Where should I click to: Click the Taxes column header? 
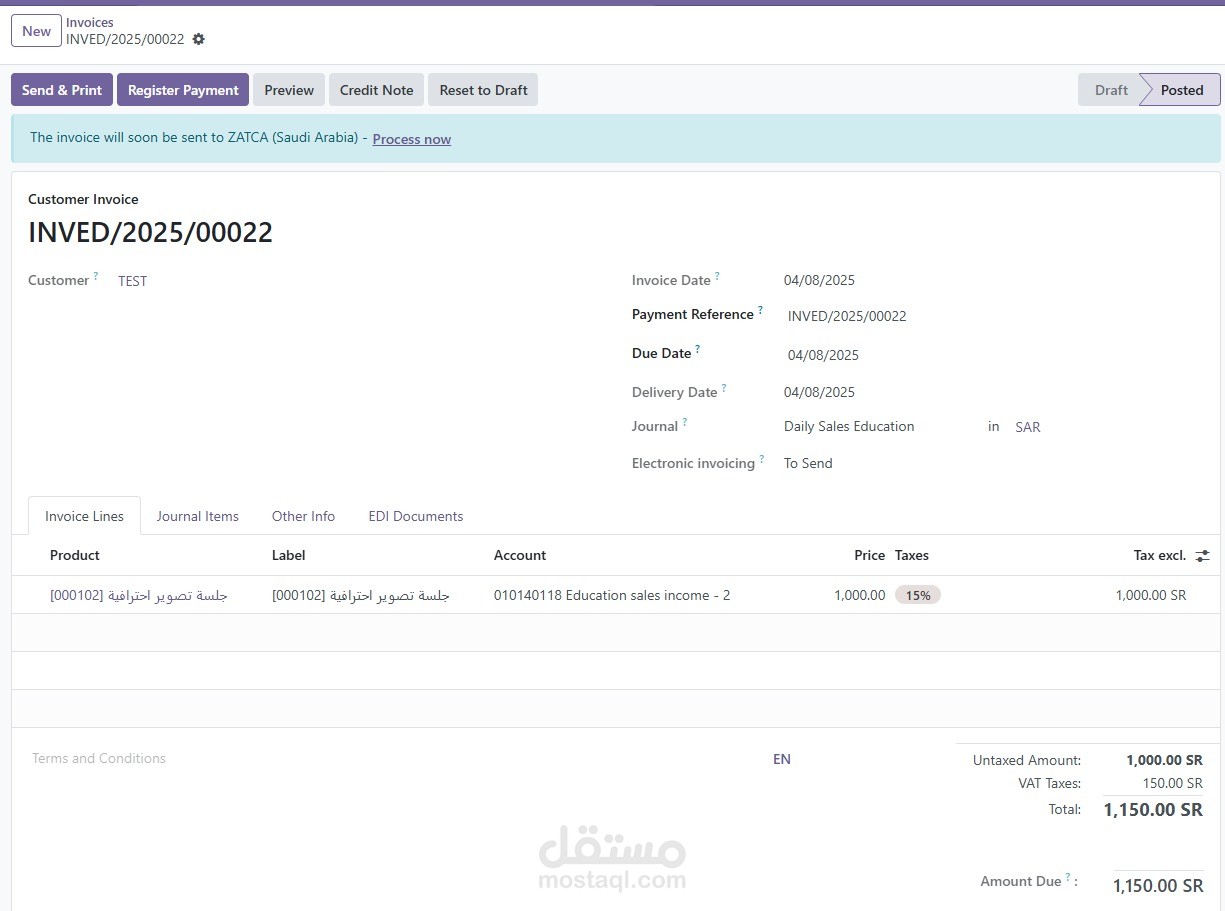(912, 555)
